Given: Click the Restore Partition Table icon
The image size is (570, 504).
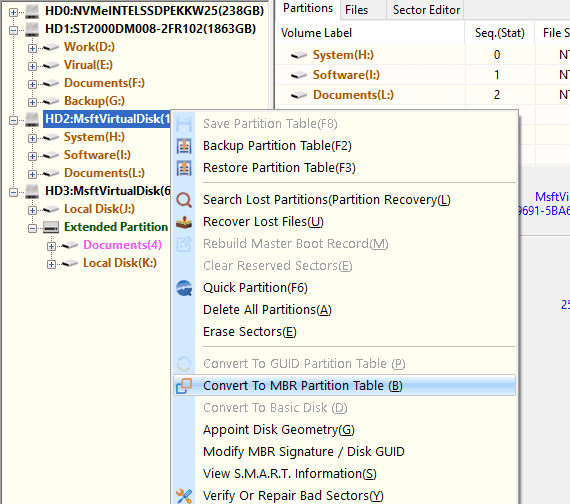Looking at the screenshot, I should tap(184, 168).
